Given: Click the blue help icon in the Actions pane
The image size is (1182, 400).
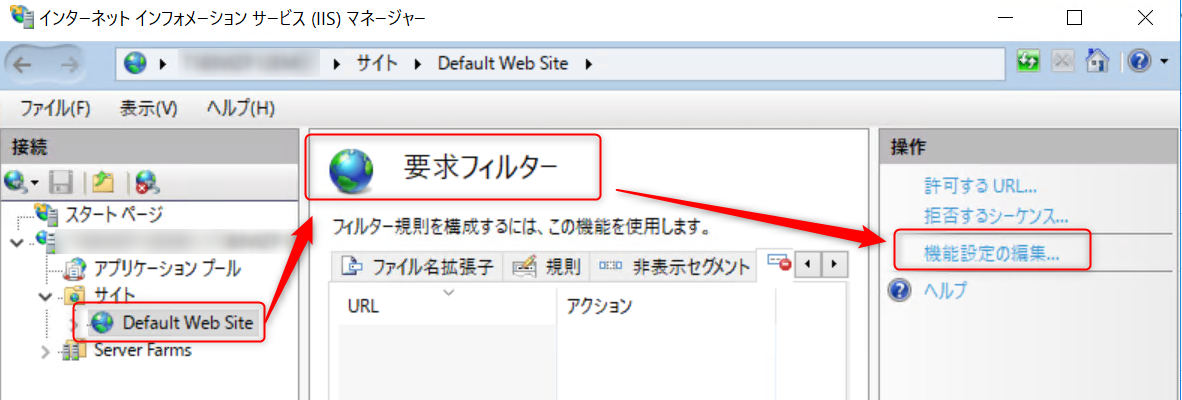Looking at the screenshot, I should coord(900,291).
